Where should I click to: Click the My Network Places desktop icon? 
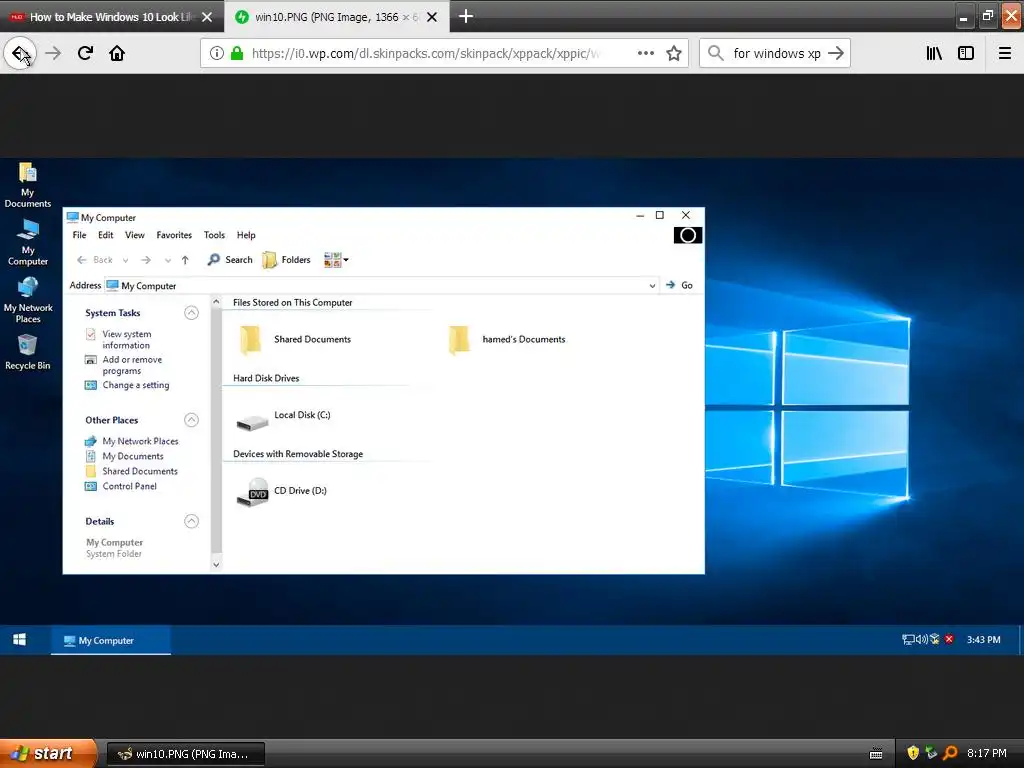tap(27, 300)
